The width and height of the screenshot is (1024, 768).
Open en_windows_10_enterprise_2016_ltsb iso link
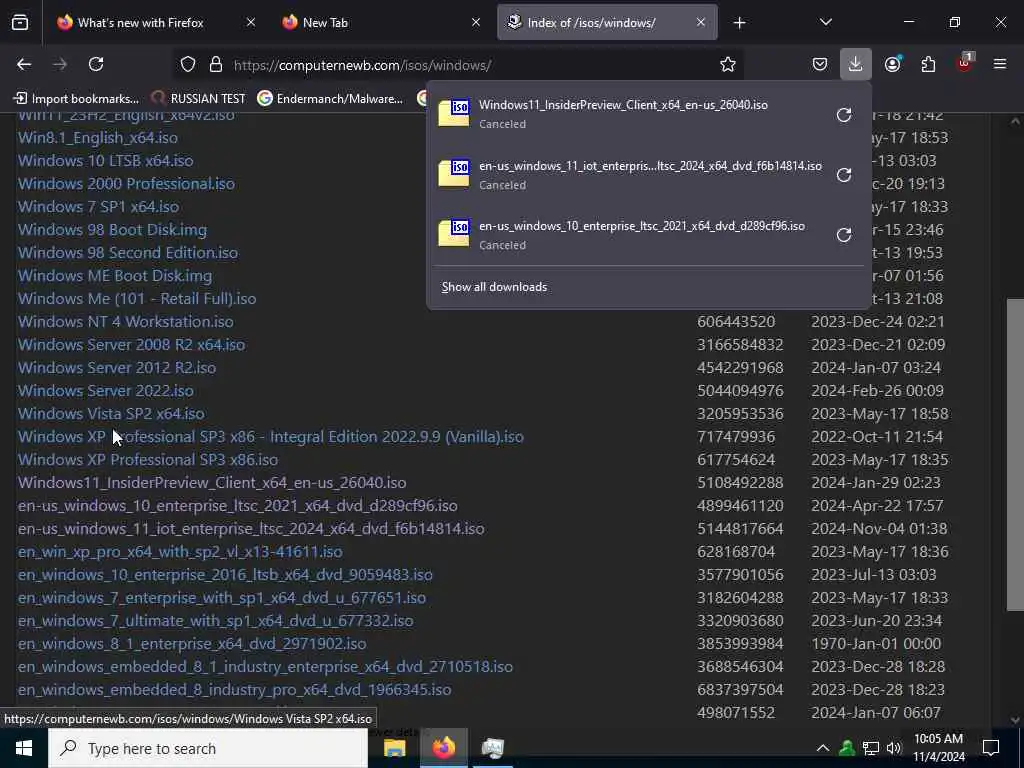(x=225, y=575)
